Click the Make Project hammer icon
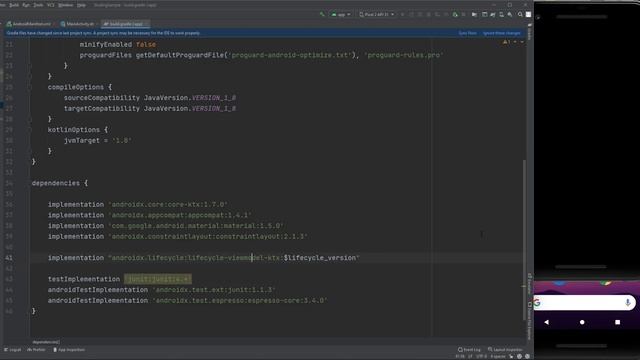640x360 pixels. [x=322, y=14]
